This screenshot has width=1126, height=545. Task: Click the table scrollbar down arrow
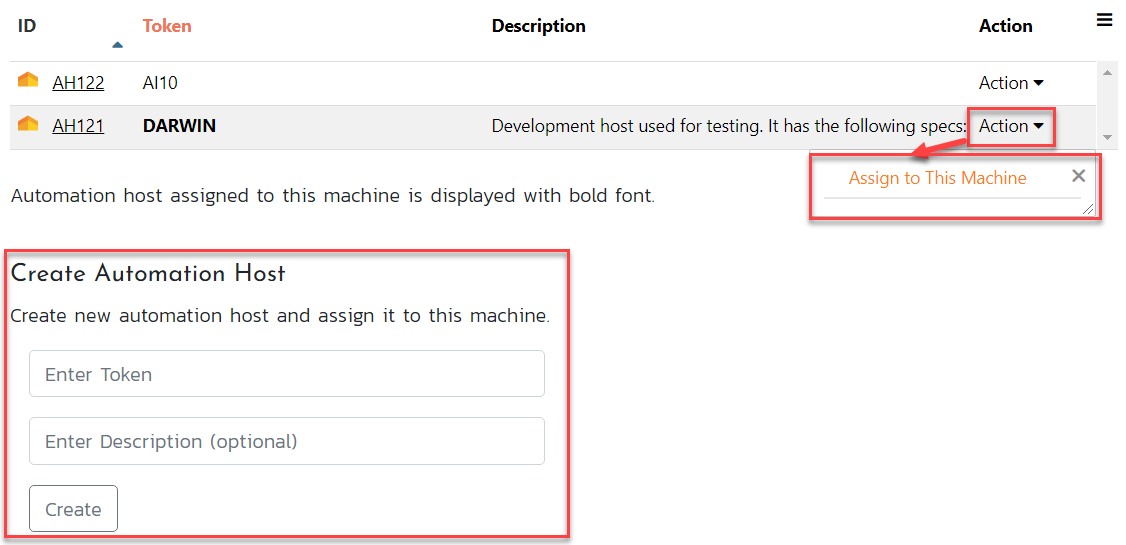[1107, 137]
